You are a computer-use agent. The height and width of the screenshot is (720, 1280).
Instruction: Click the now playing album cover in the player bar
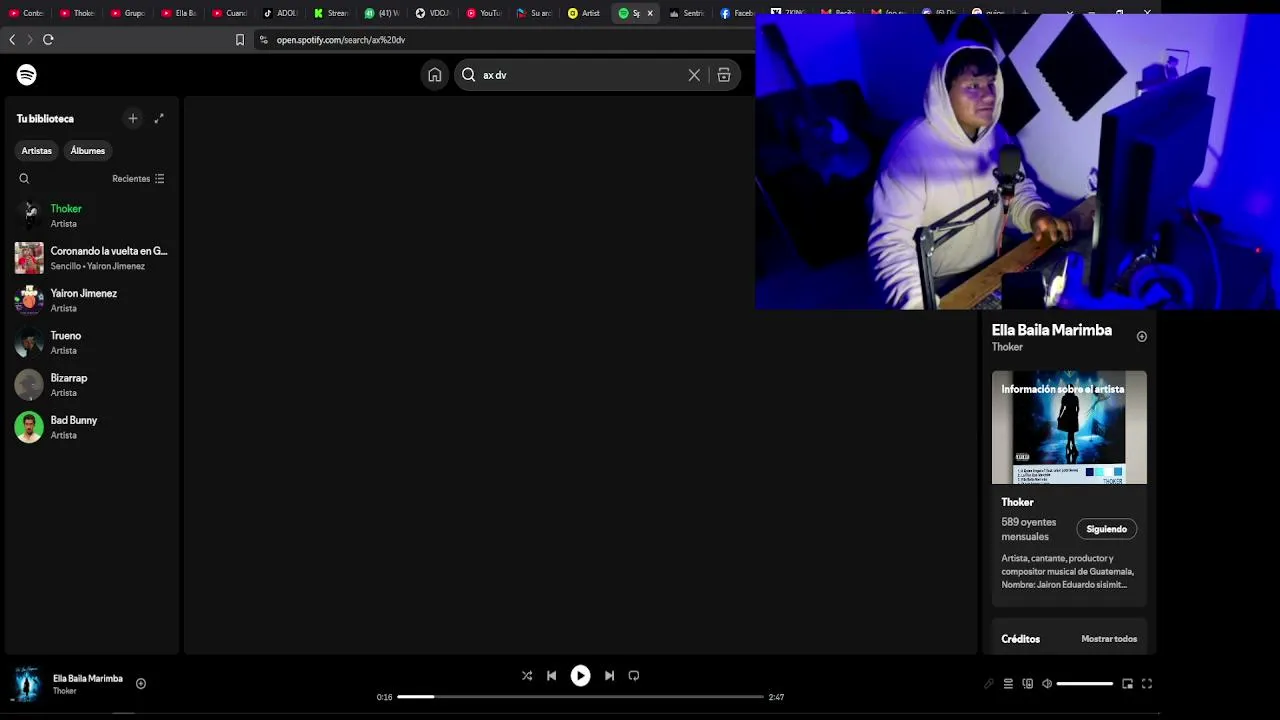(x=27, y=684)
